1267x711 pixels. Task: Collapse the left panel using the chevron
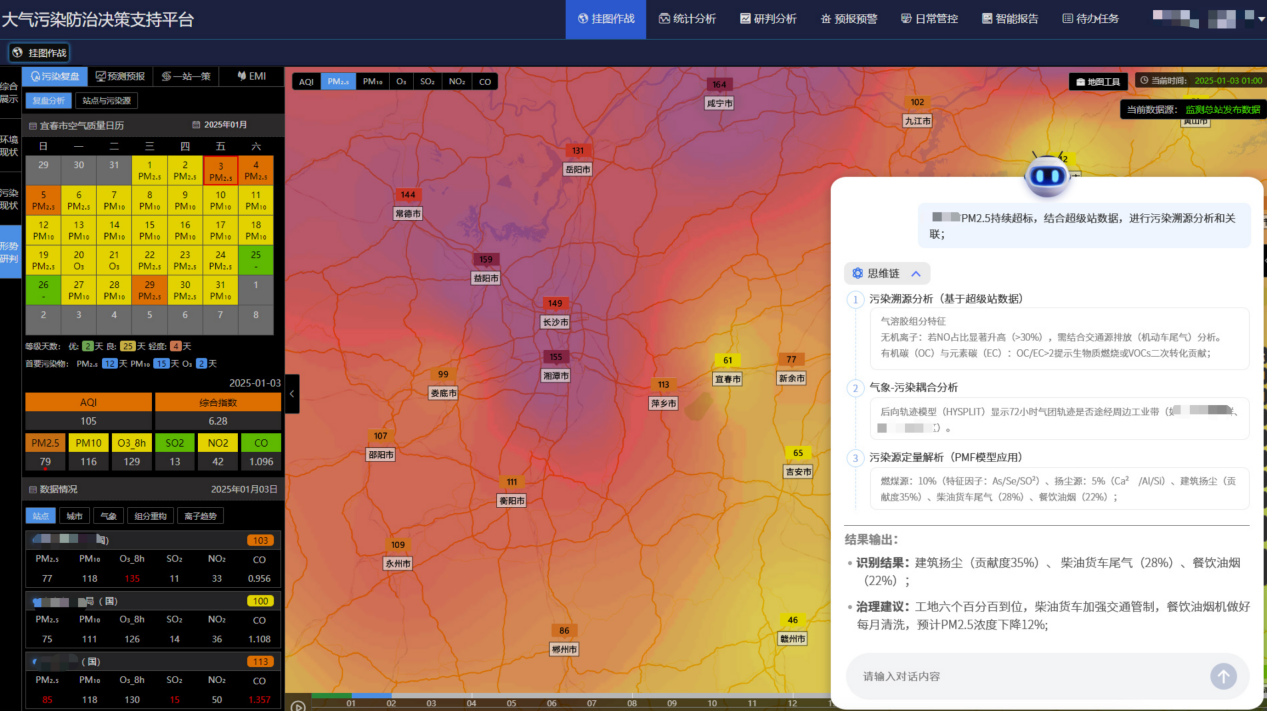click(291, 395)
